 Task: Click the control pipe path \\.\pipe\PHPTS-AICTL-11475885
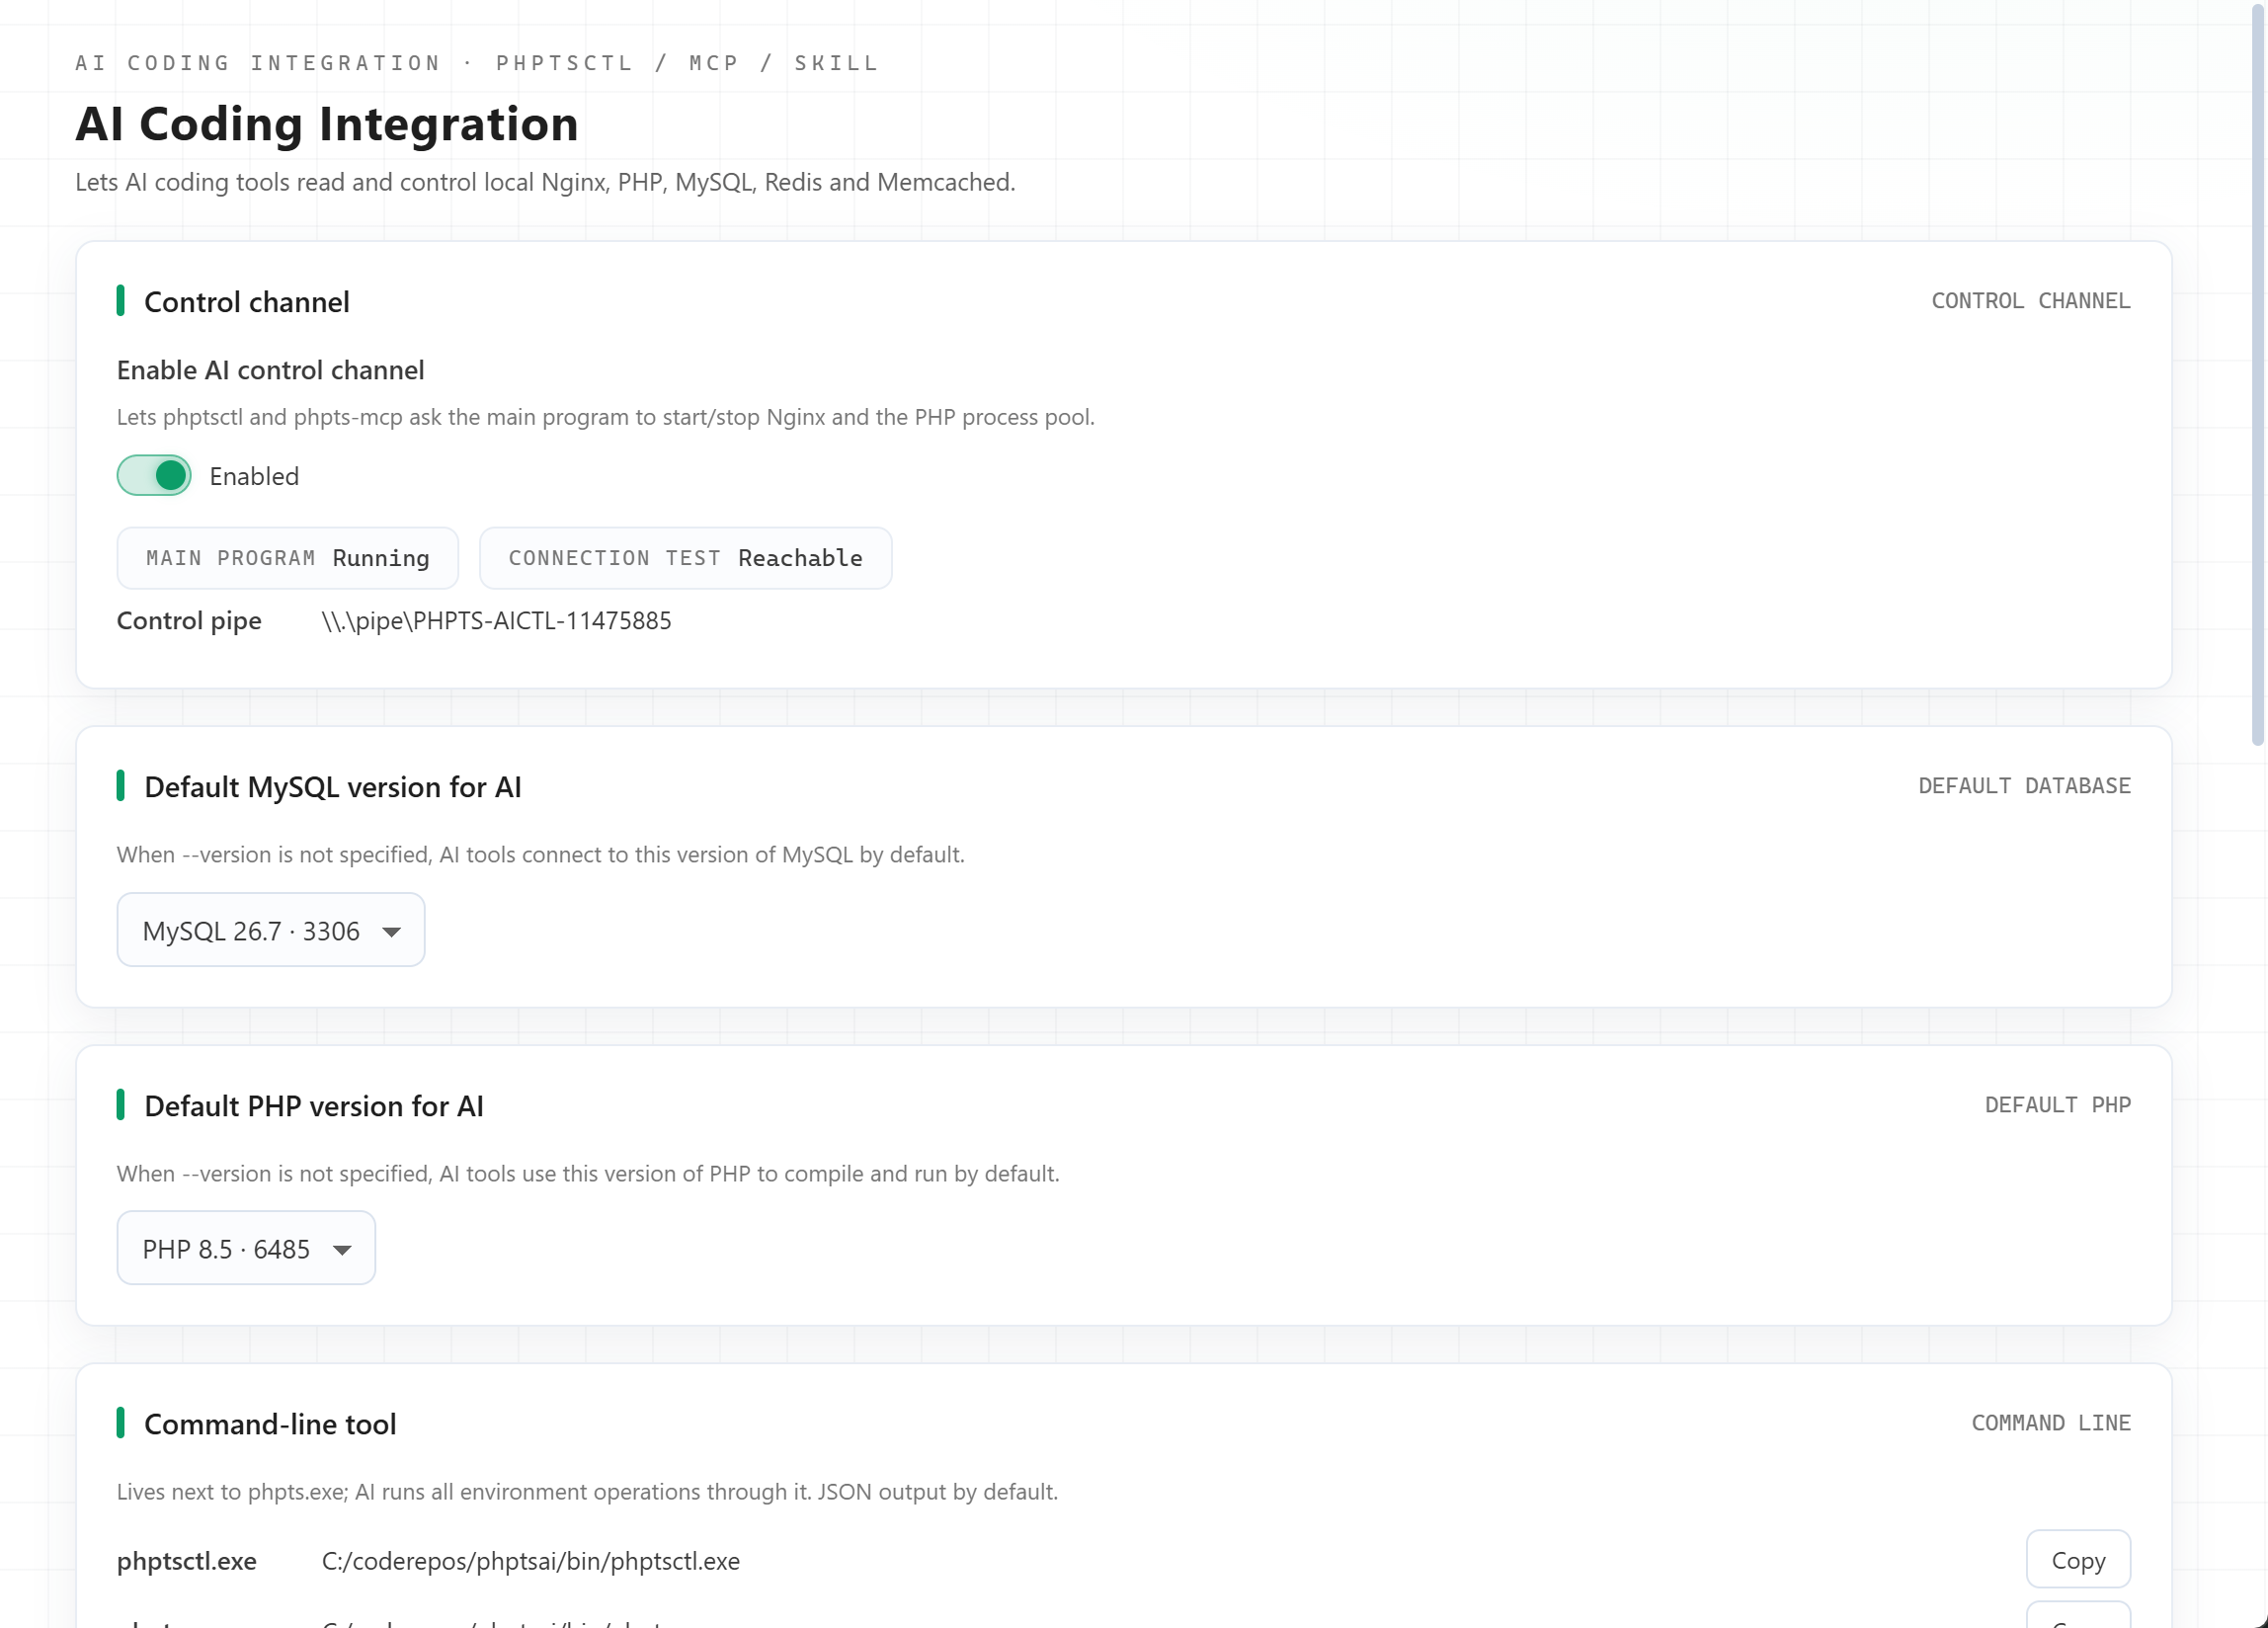pyautogui.click(x=497, y=621)
